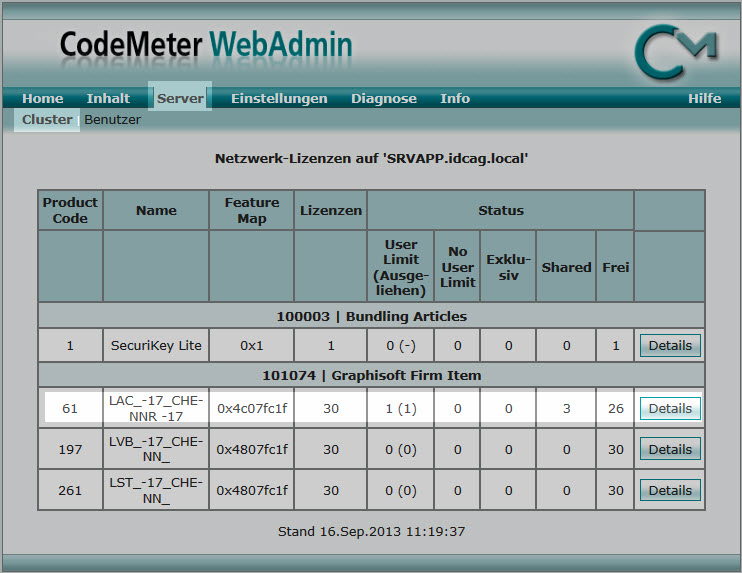Switch to the Cluster sub-tab
742x573 pixels.
click(x=47, y=120)
